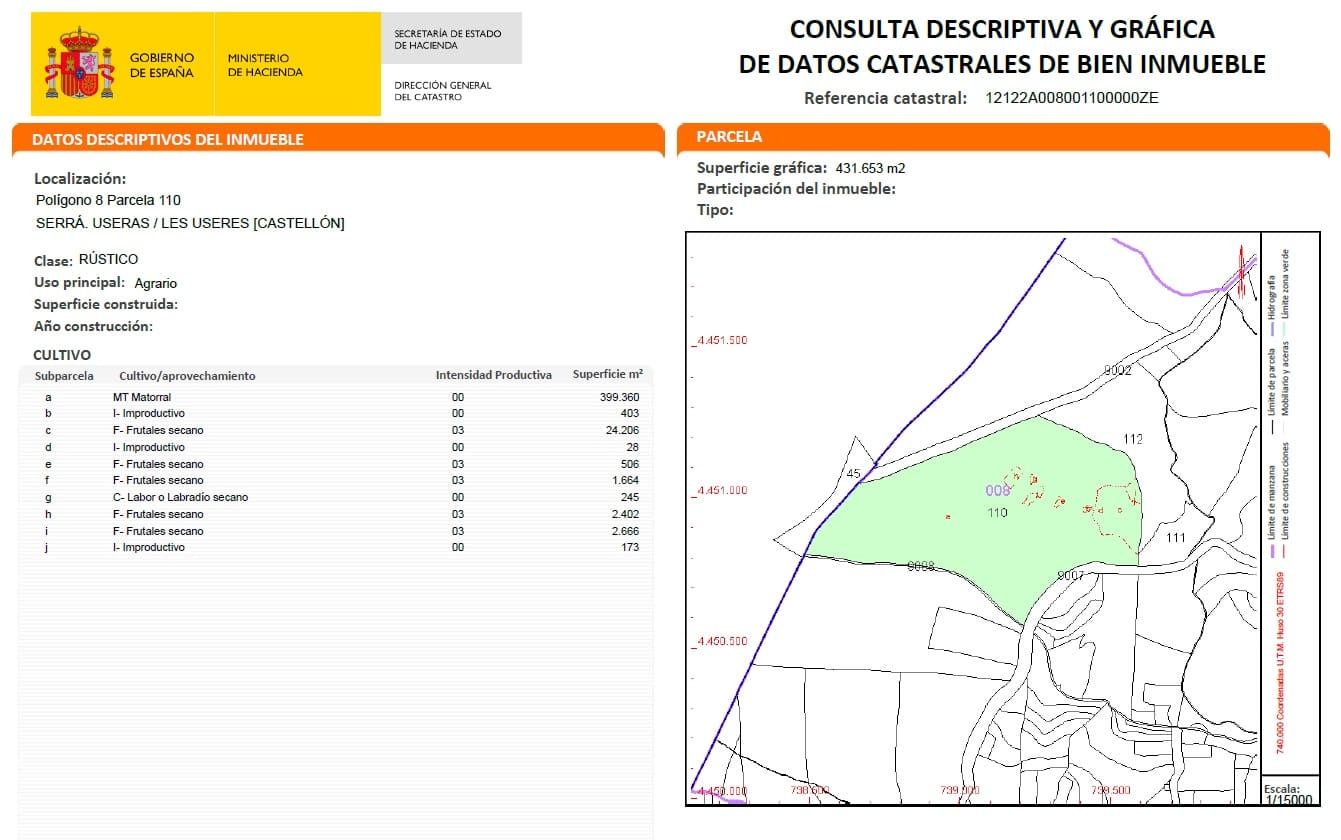Viewport: 1341px width, 840px height.
Task: Click map coordinate label 4.451.000
Action: [720, 491]
